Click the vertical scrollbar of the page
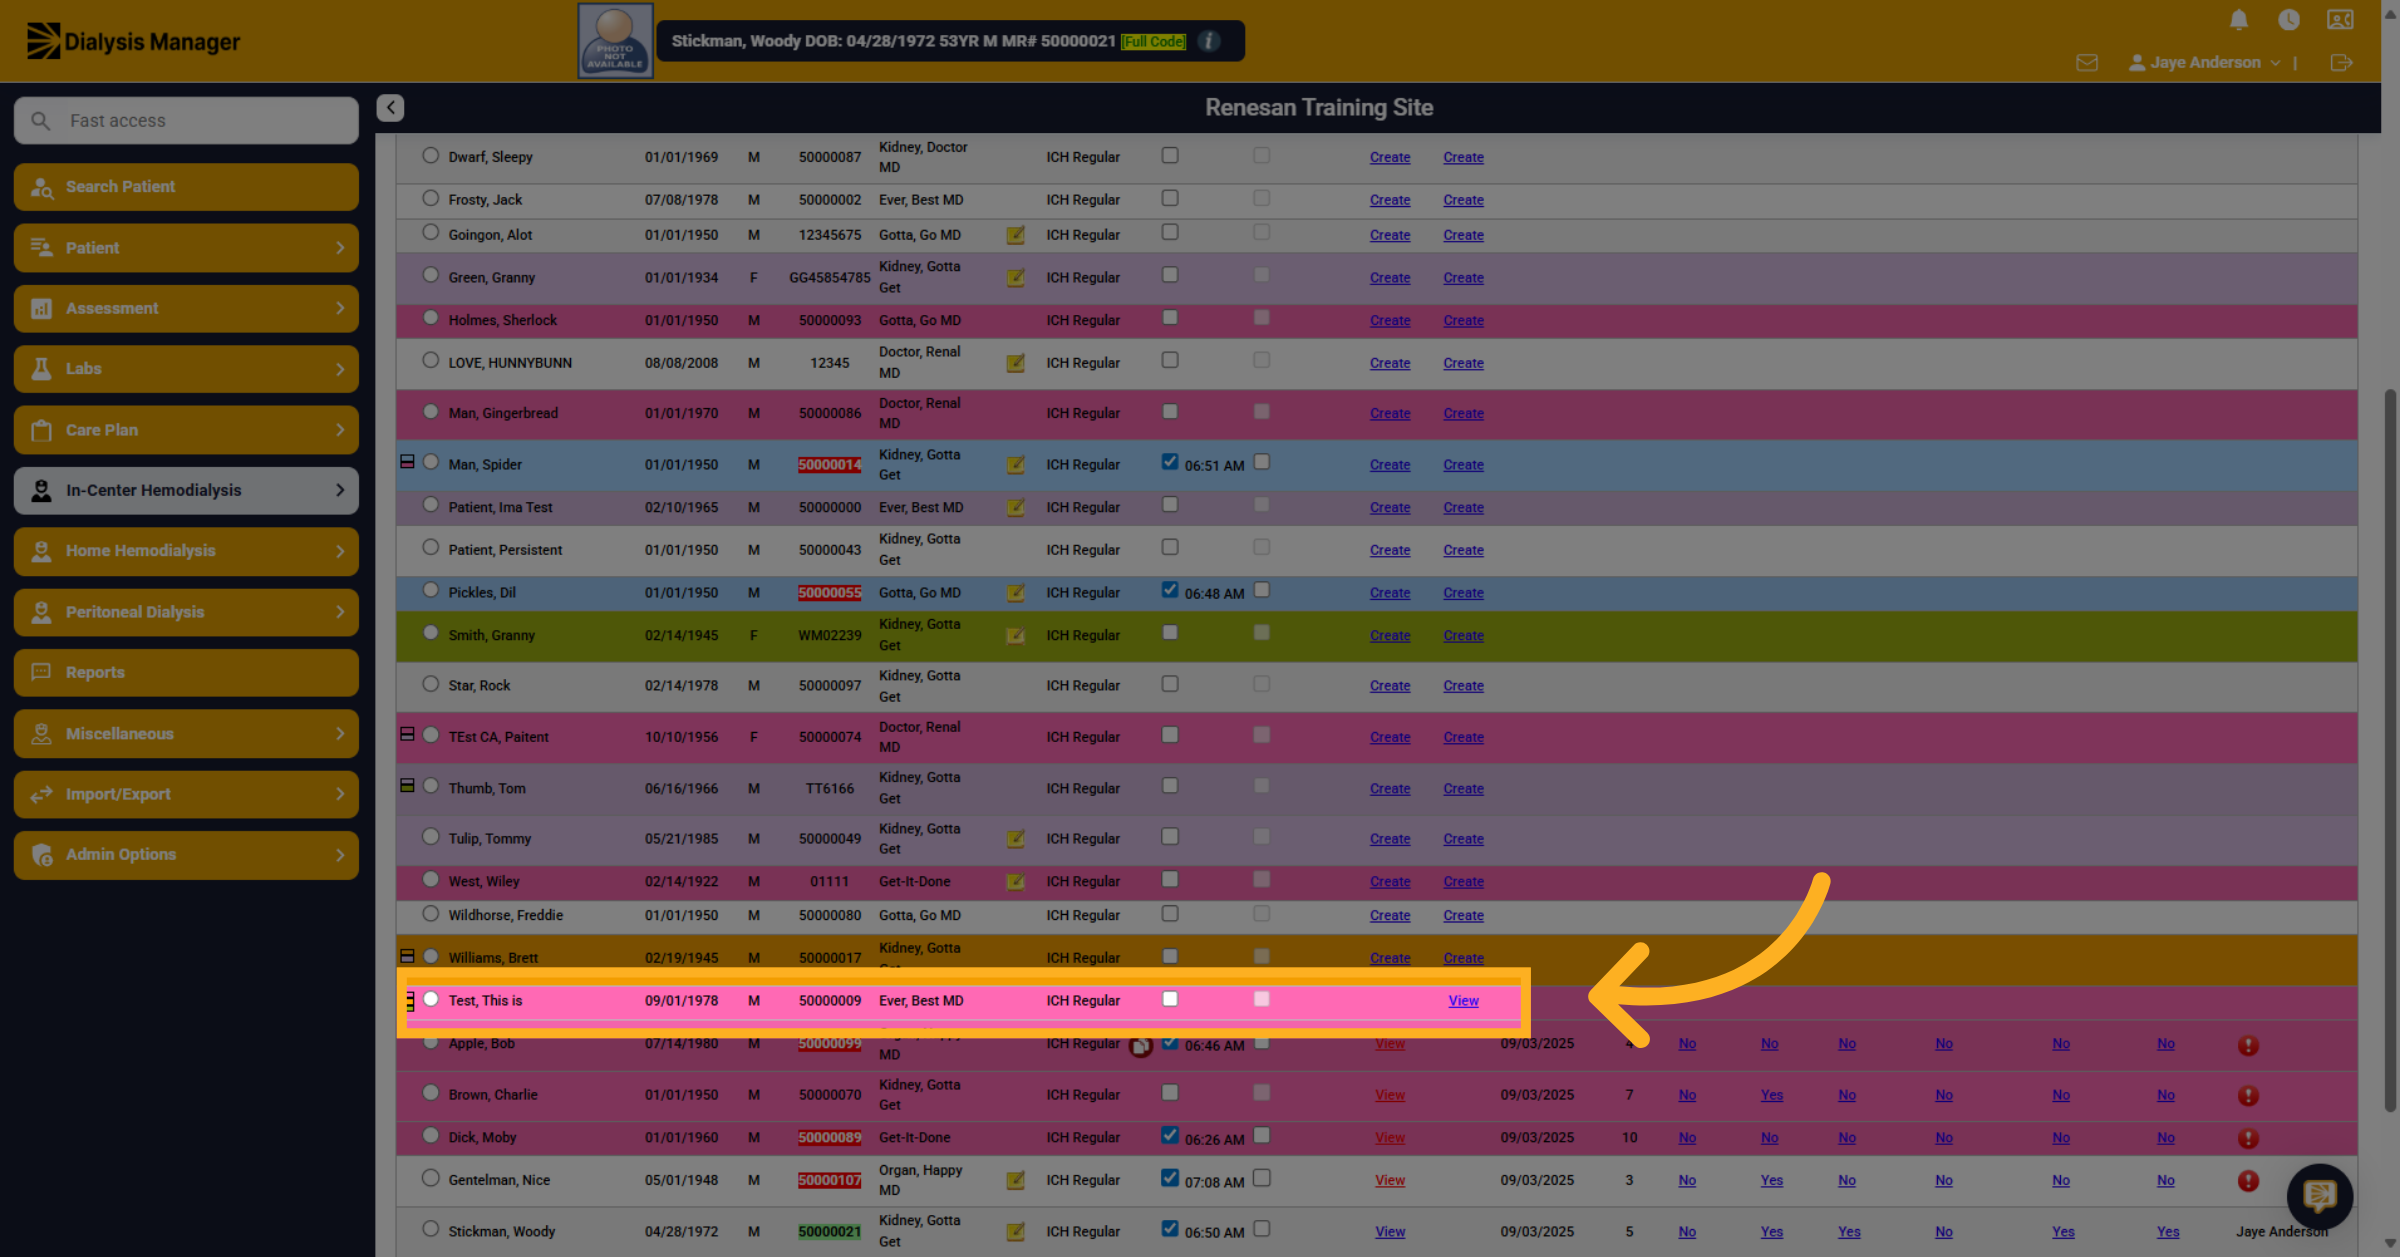 (x=2391, y=750)
